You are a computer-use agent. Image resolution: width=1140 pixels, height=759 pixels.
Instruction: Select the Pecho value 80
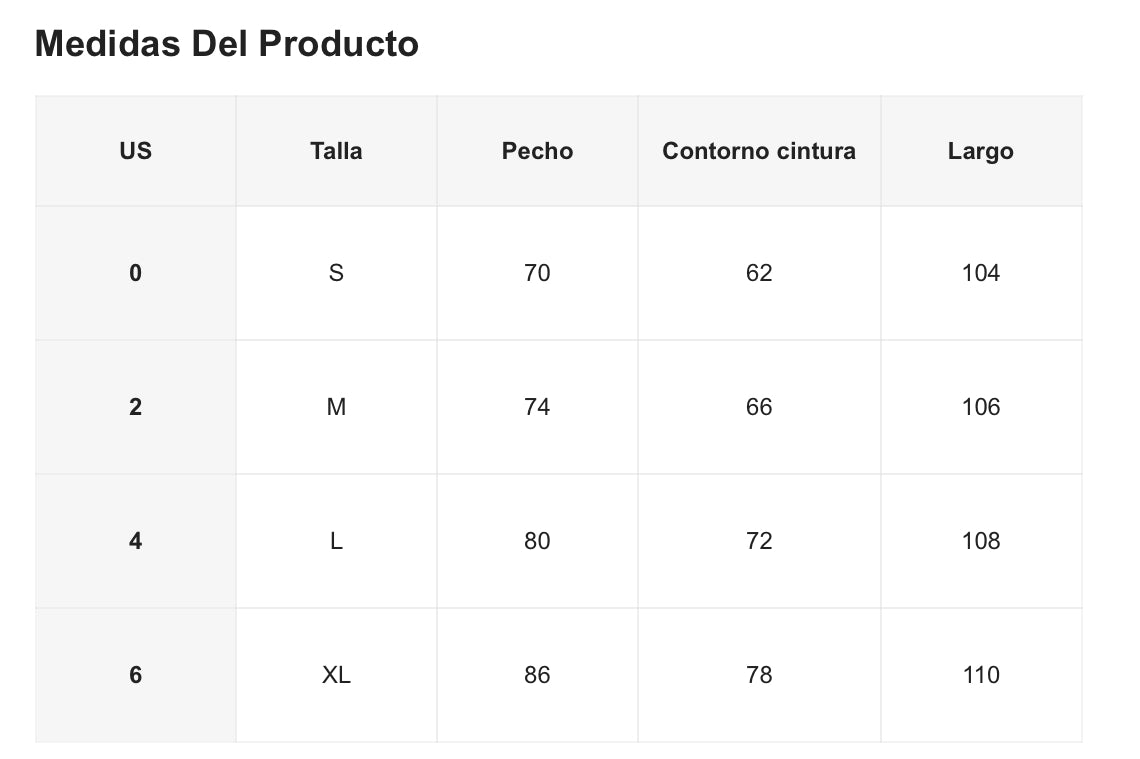(537, 541)
